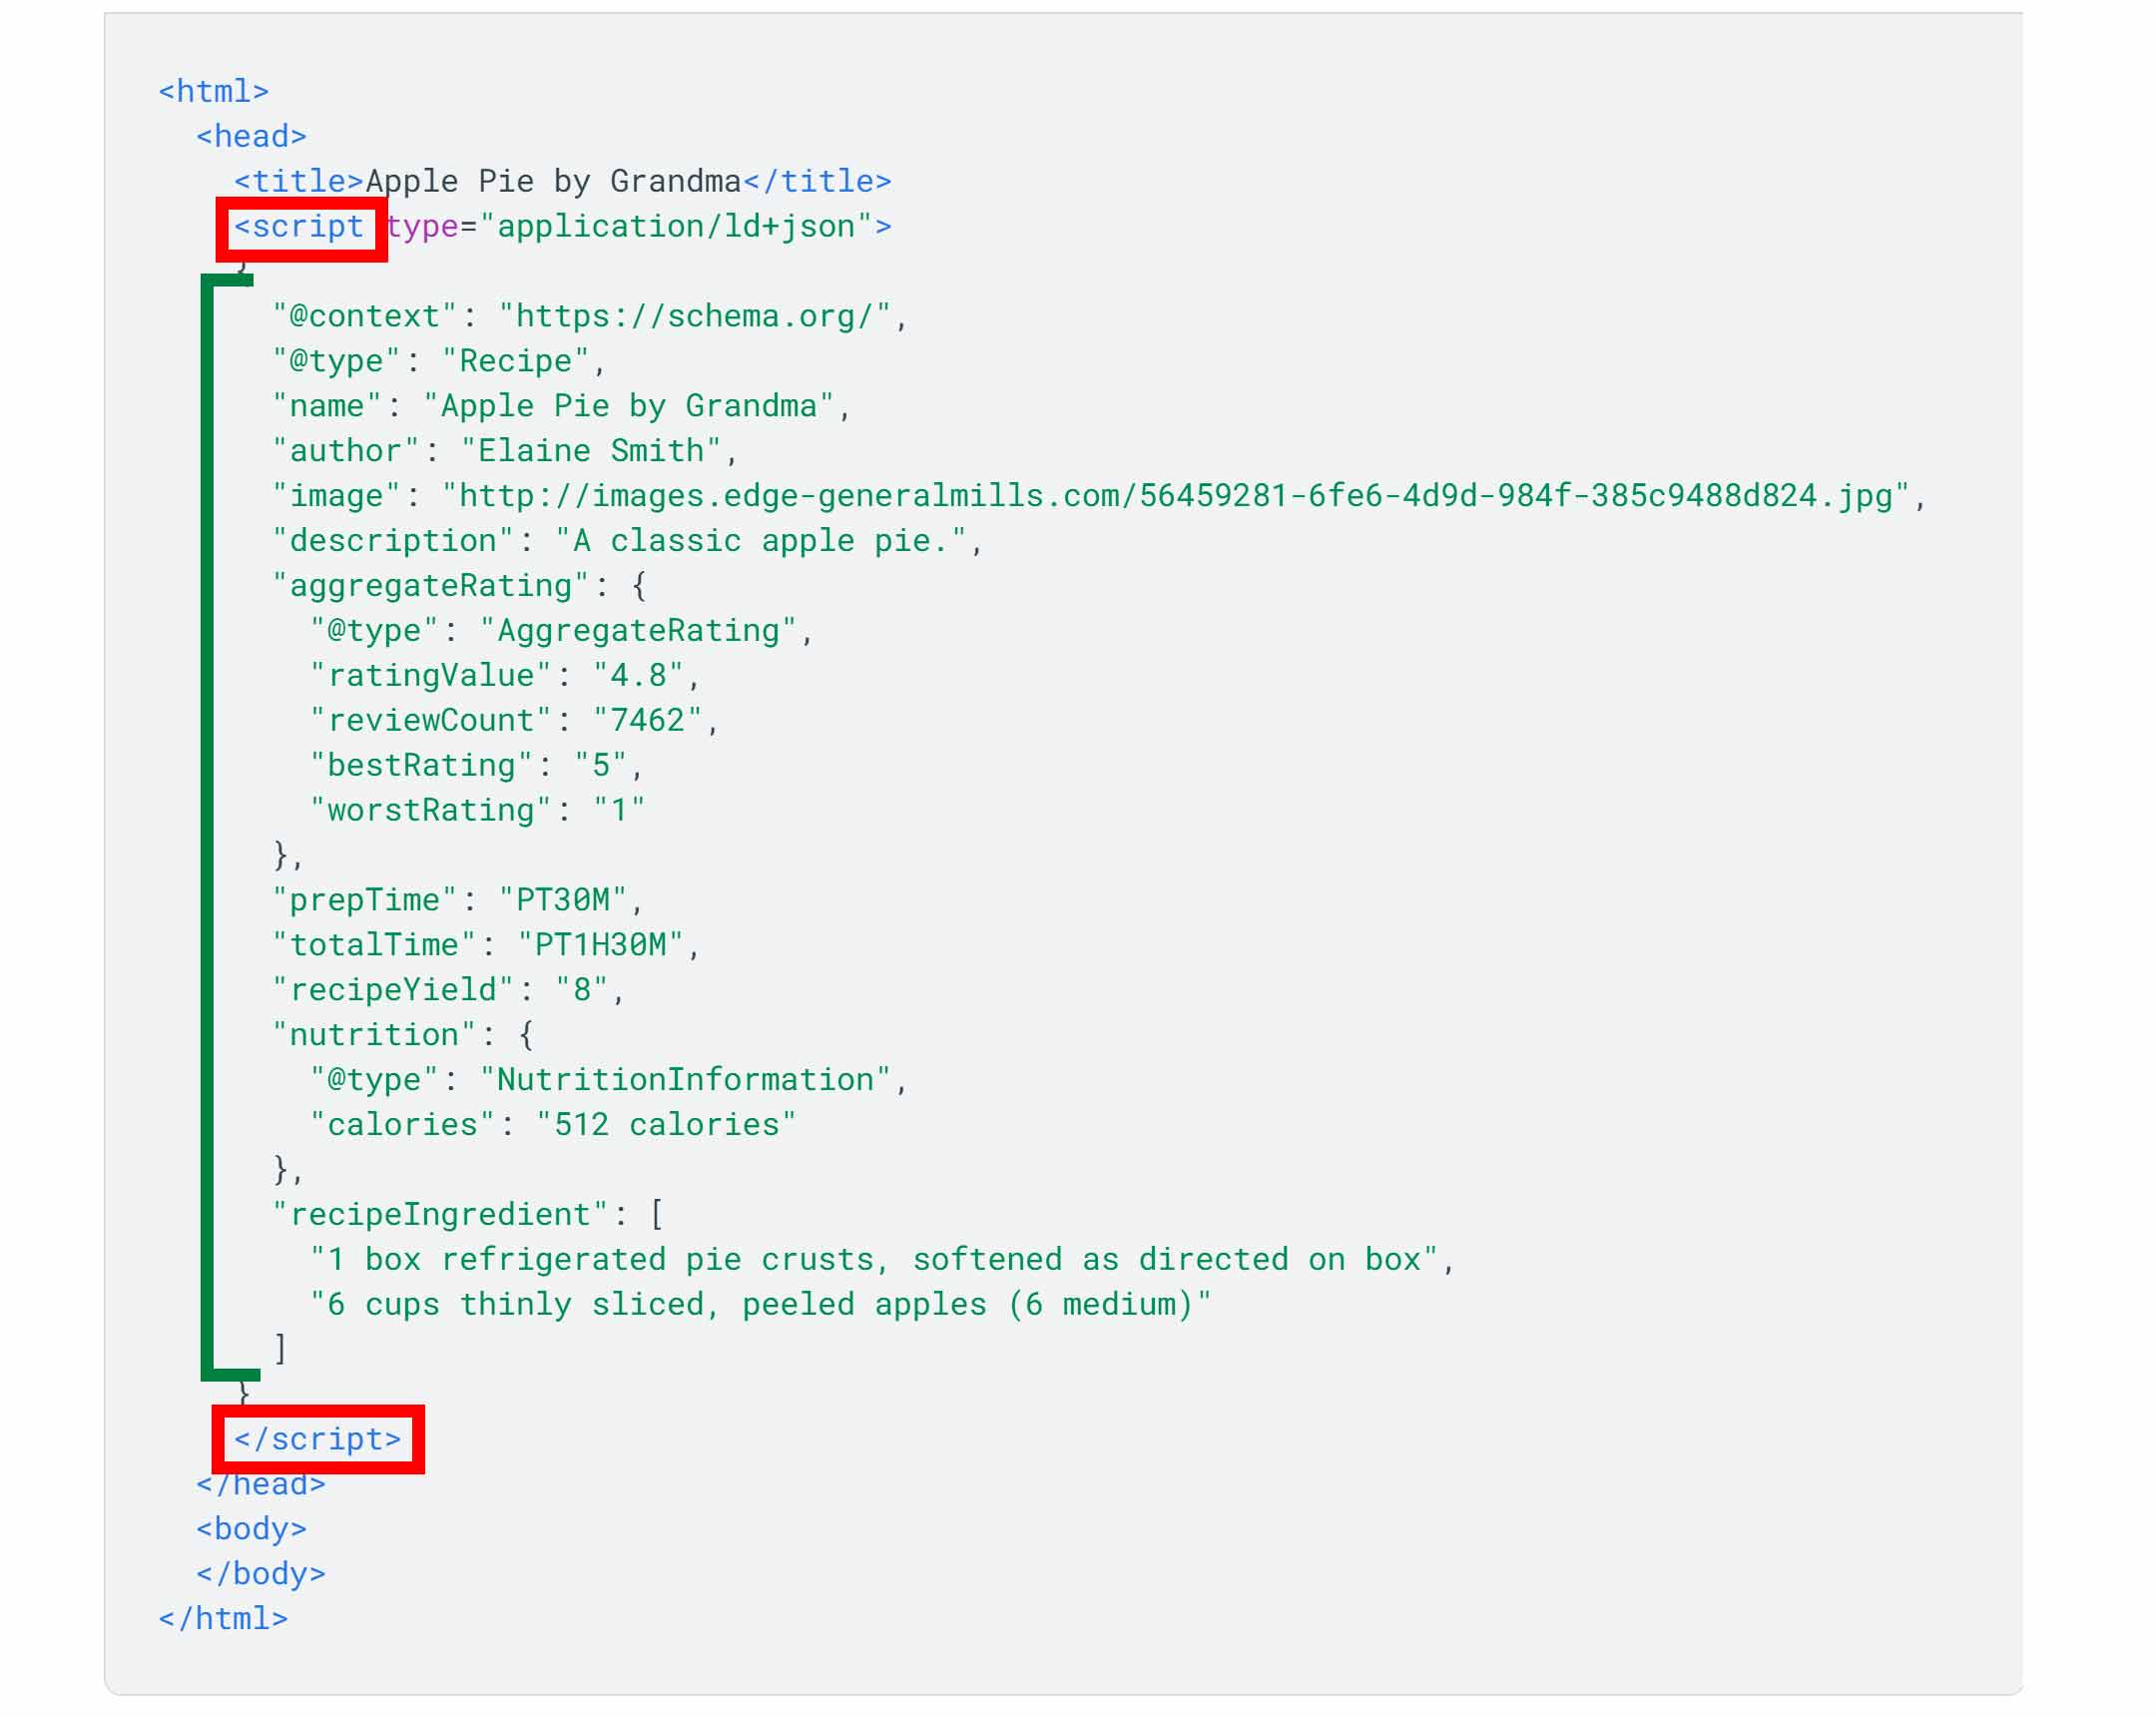The image size is (2156, 1717).
Task: Select the closing </head> tag line
Action: click(261, 1487)
